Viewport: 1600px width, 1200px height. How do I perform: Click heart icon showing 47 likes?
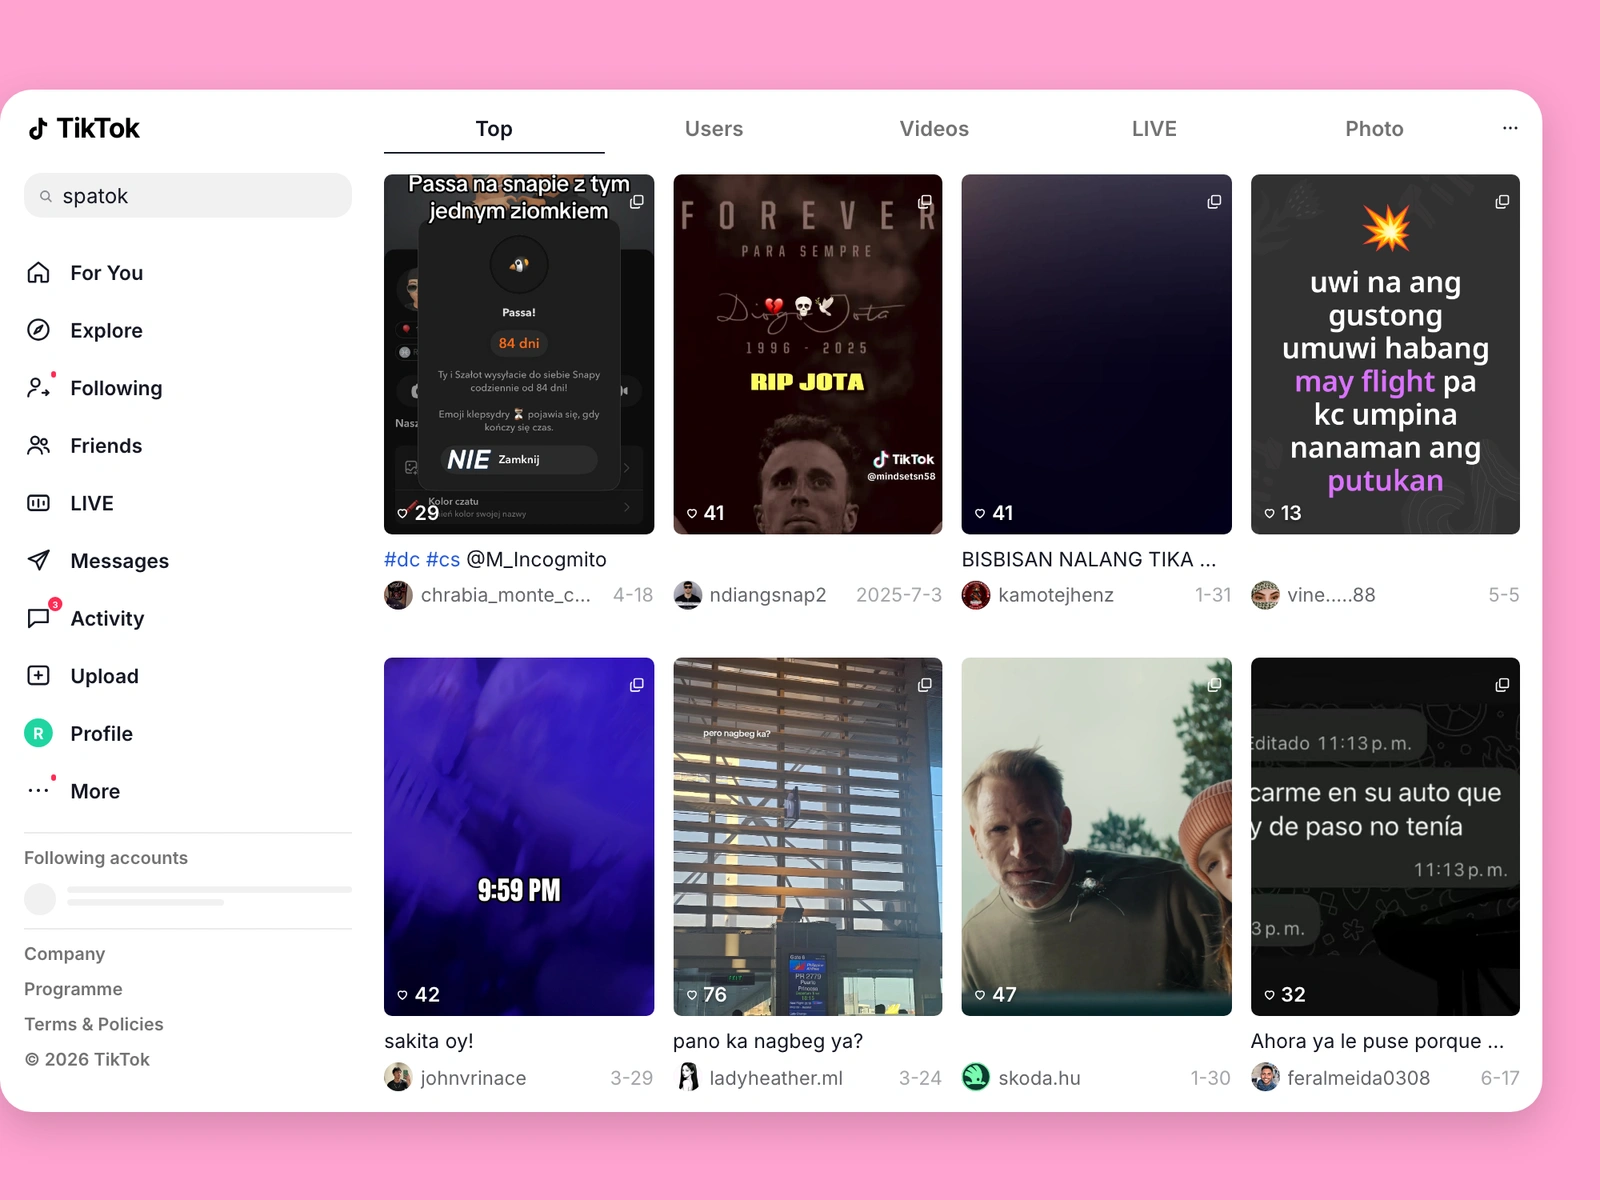coord(980,995)
